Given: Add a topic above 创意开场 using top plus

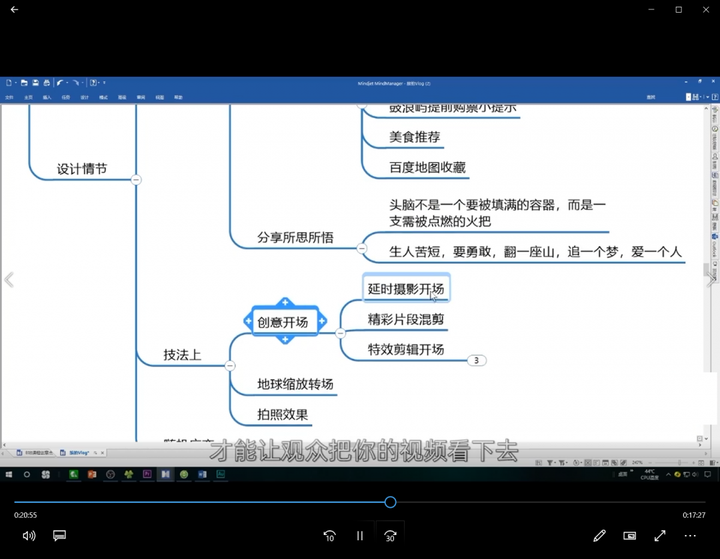Looking at the screenshot, I should pyautogui.click(x=285, y=302).
